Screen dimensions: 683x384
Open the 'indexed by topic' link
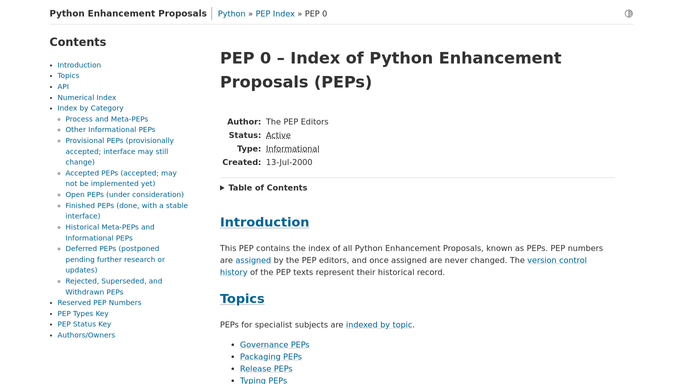pyautogui.click(x=379, y=325)
